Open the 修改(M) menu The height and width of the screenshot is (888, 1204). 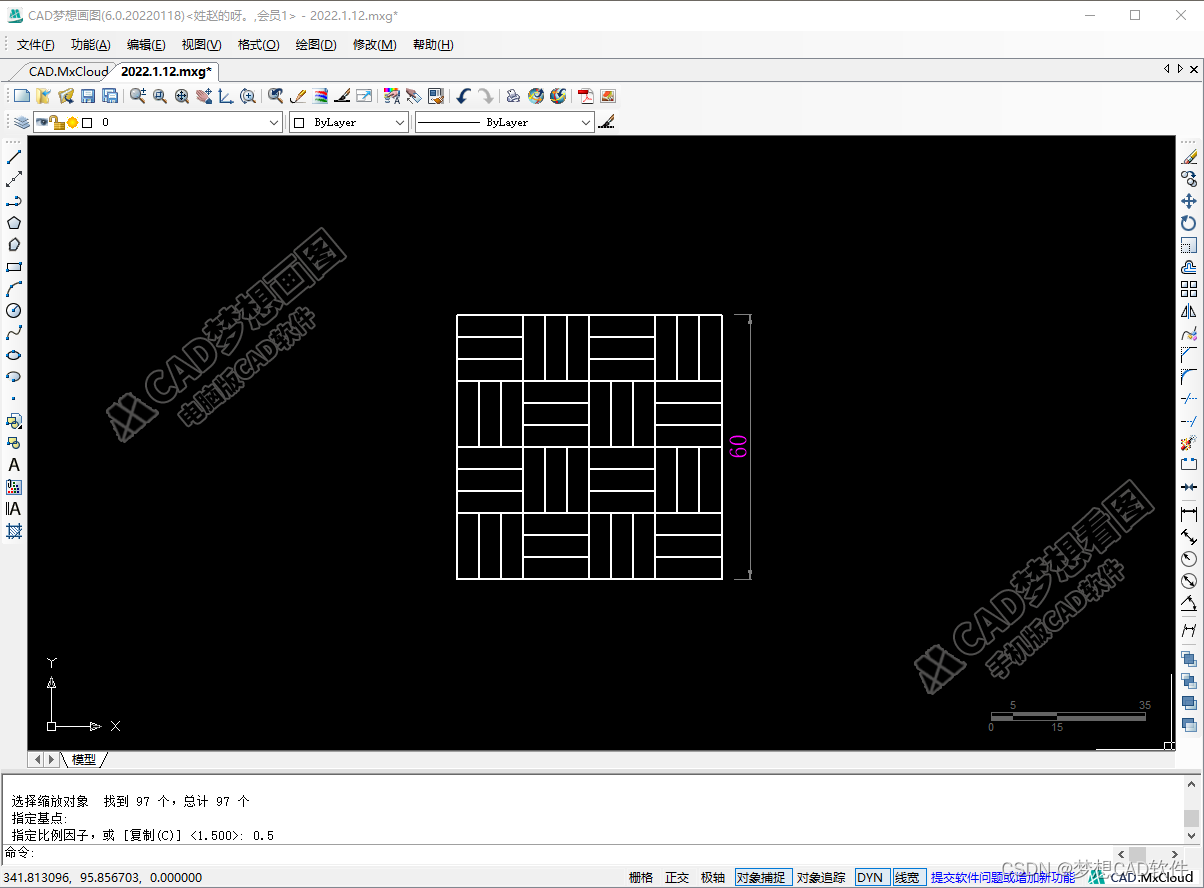[x=374, y=45]
